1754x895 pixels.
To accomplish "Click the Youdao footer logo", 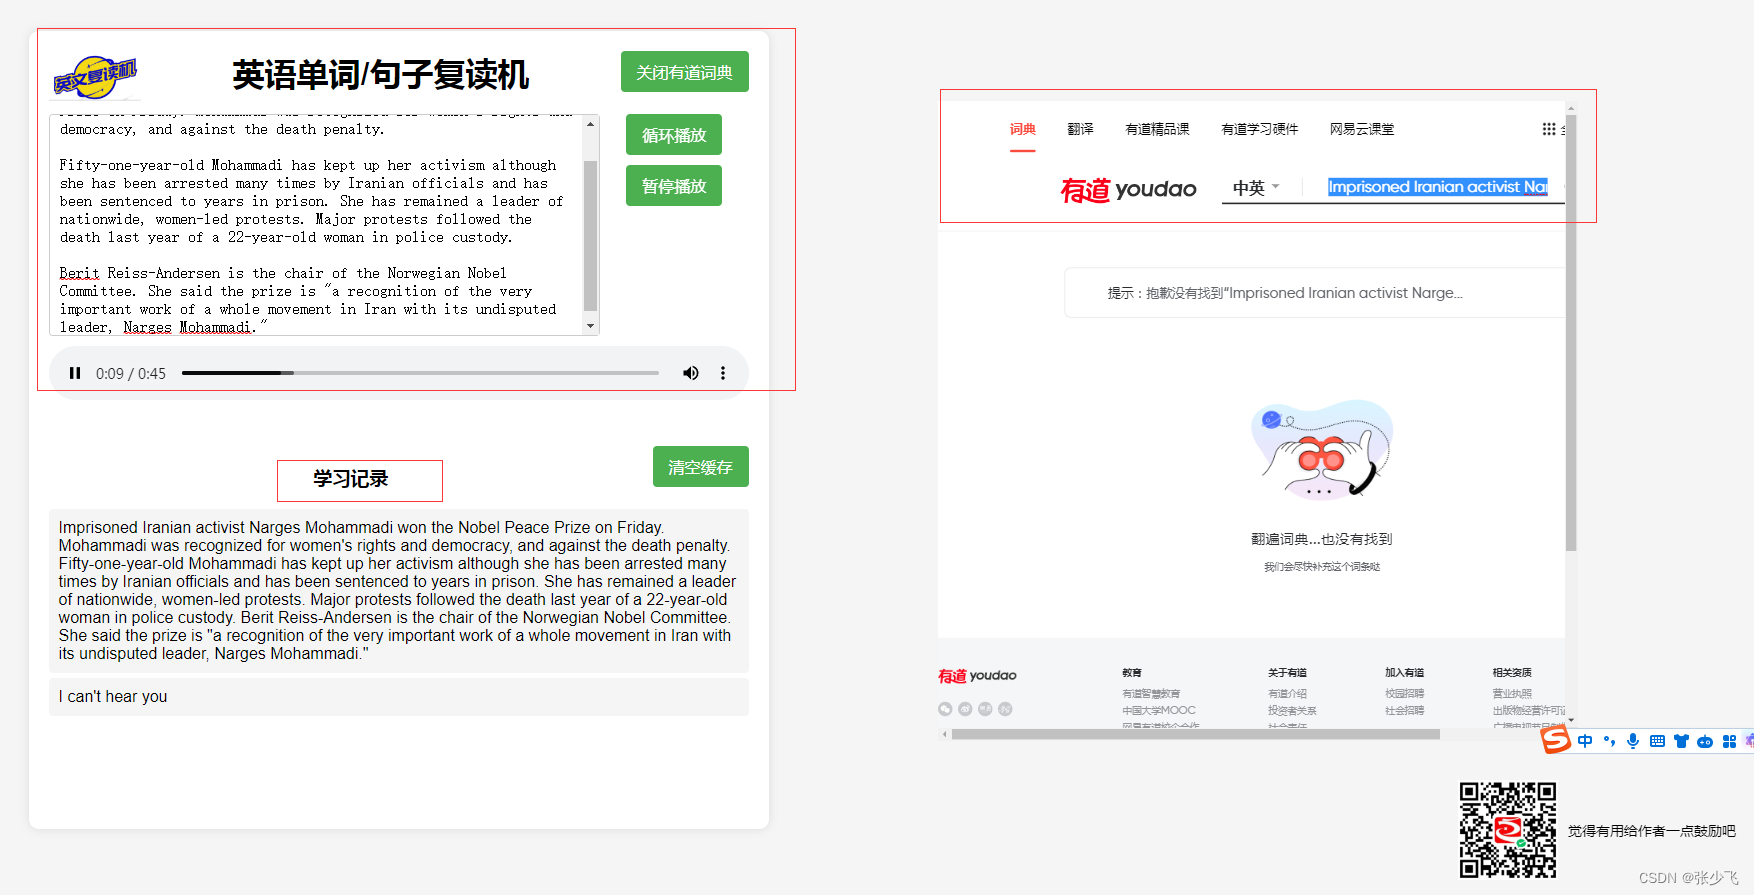I will tap(977, 676).
